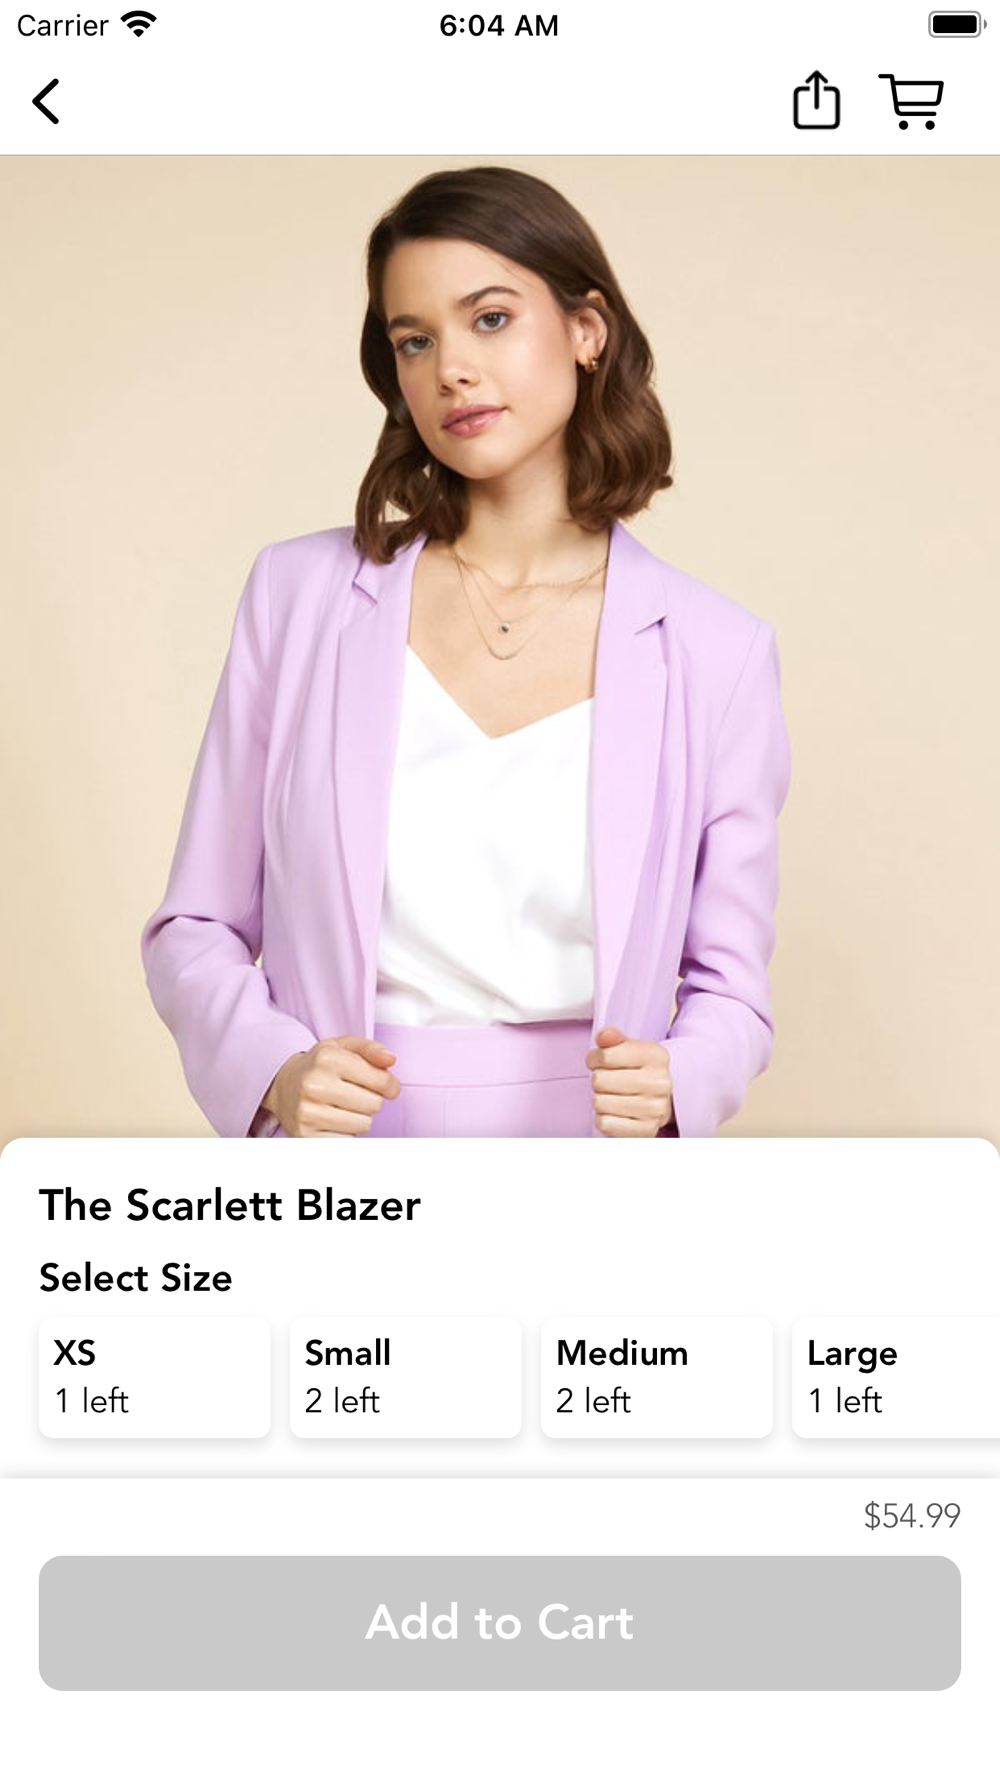Tap the battery indicator icon
This screenshot has height=1778, width=1000.
click(957, 24)
